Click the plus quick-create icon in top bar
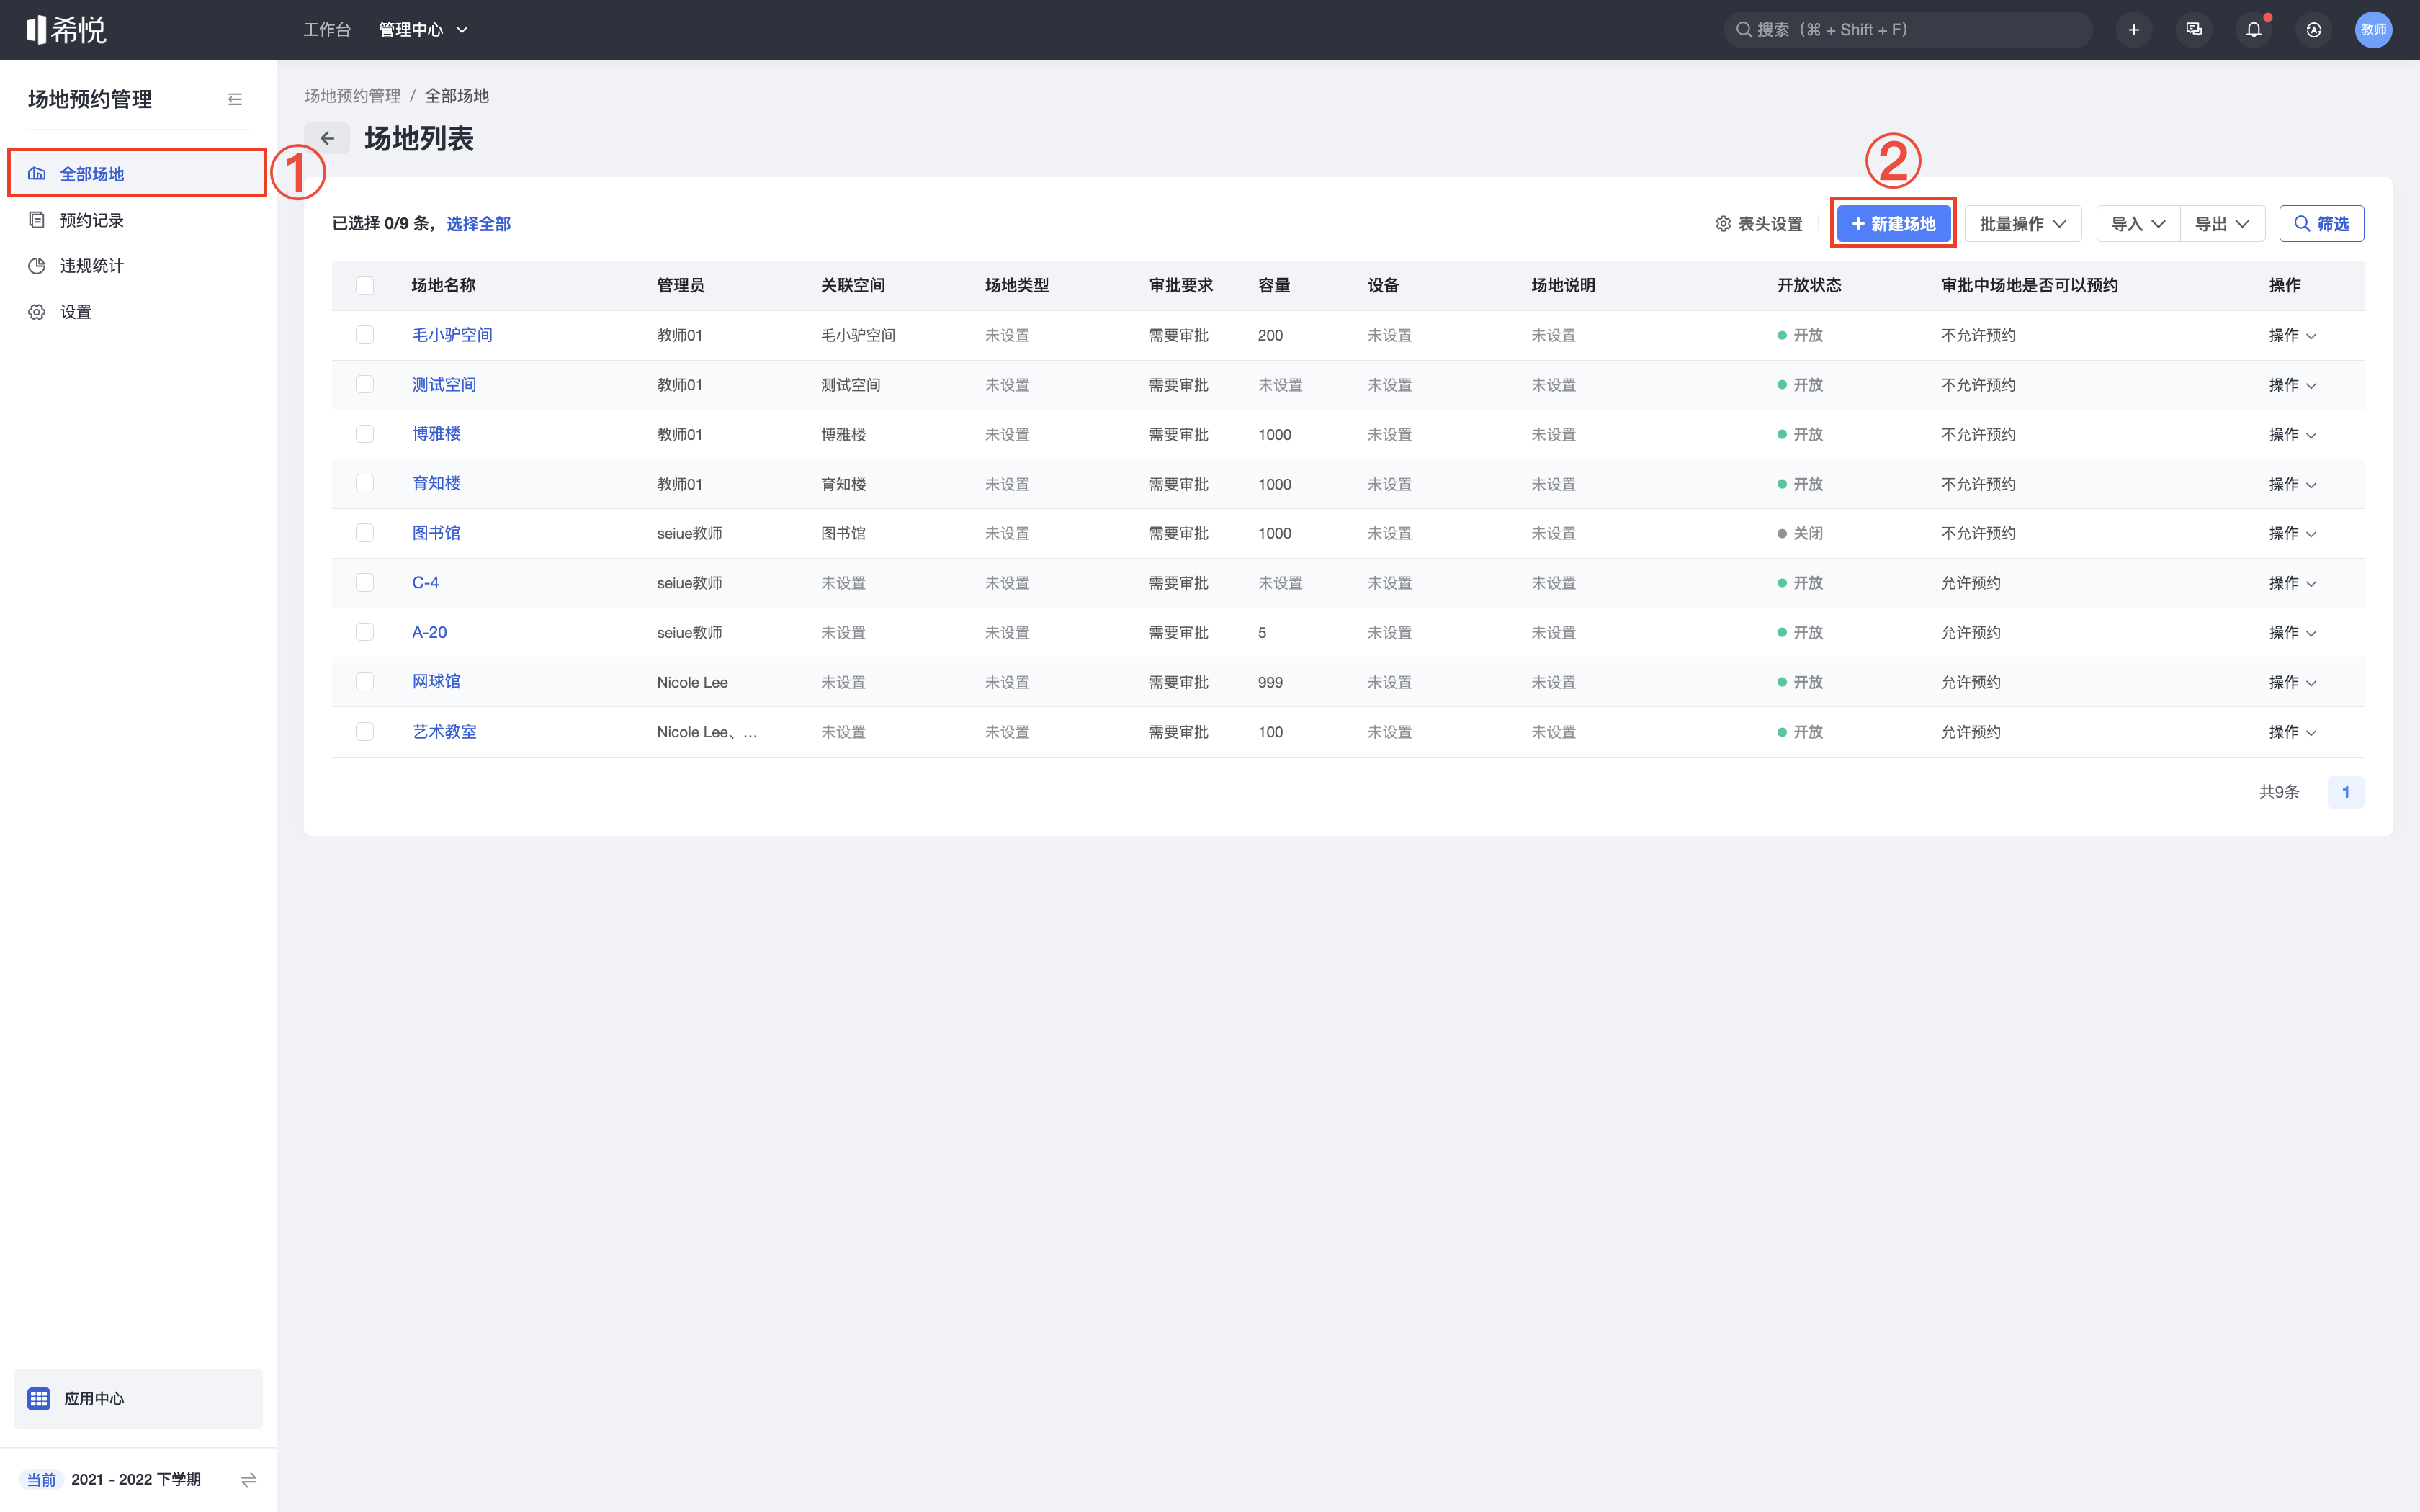Screen dimensions: 2420x1512 pos(2133,30)
